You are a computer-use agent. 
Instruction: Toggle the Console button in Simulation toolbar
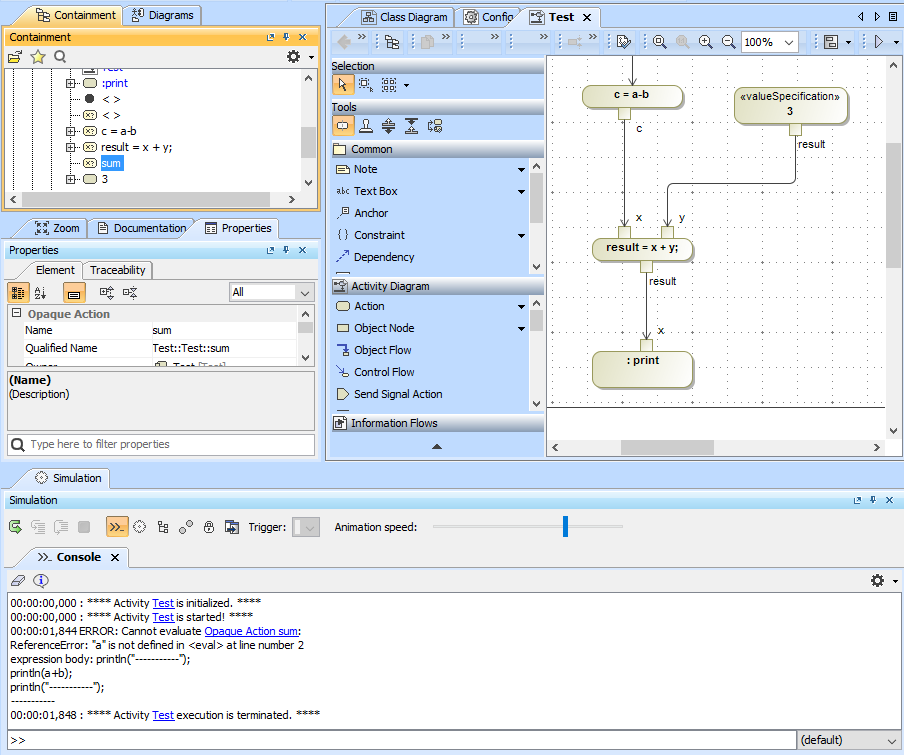pyautogui.click(x=117, y=527)
